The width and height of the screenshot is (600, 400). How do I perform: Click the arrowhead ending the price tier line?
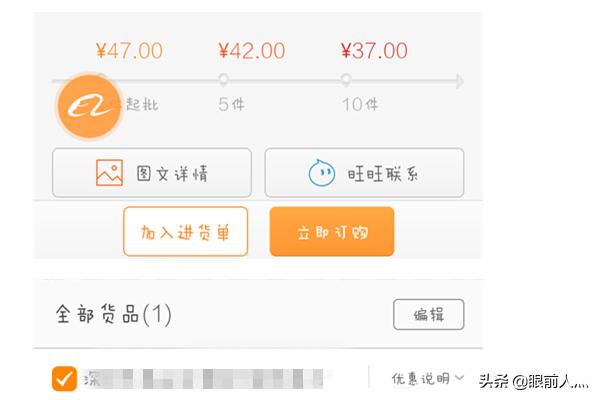pyautogui.click(x=459, y=80)
